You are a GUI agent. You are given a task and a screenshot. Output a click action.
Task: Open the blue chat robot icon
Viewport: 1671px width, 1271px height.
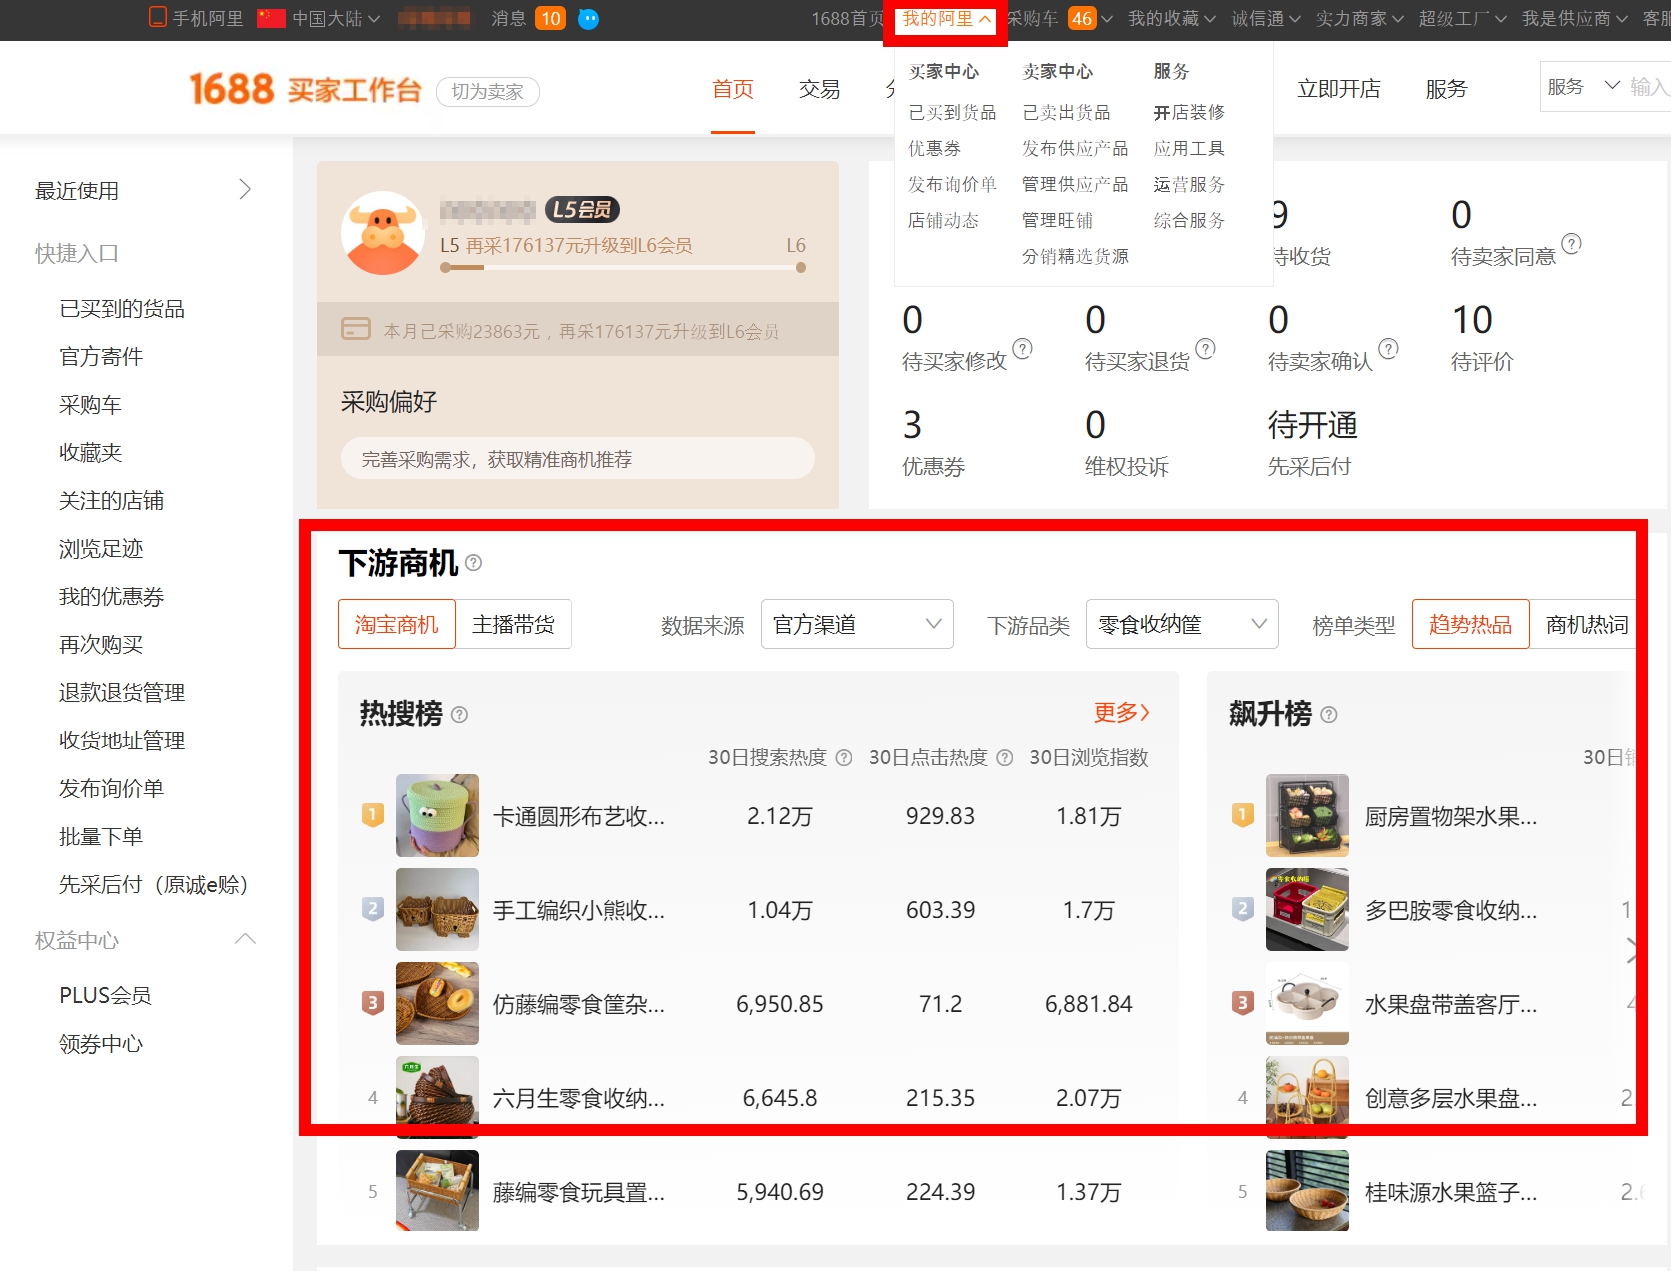tap(589, 19)
